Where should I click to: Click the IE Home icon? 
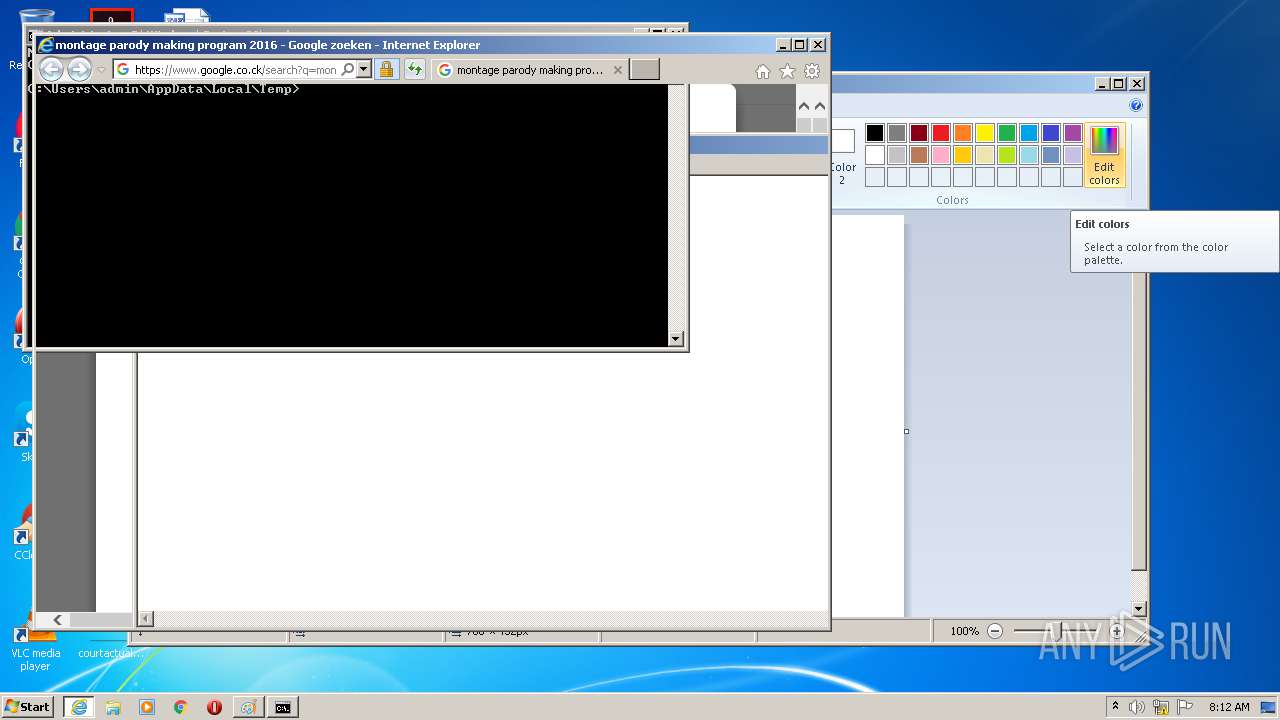pos(763,71)
